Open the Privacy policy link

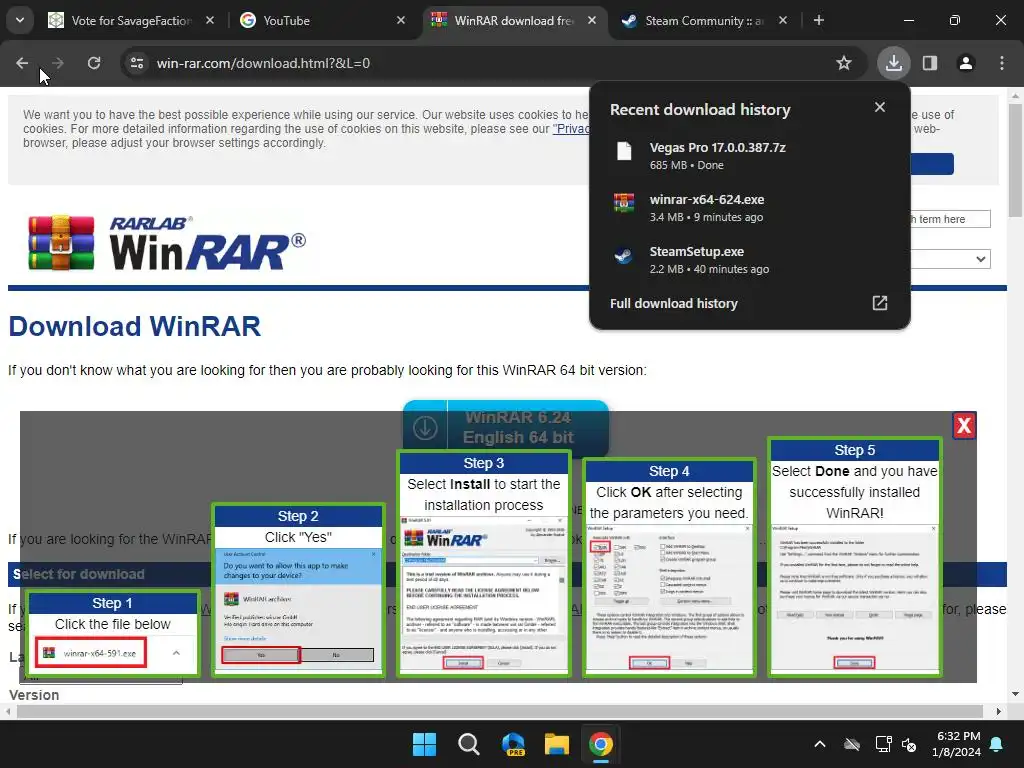click(571, 129)
